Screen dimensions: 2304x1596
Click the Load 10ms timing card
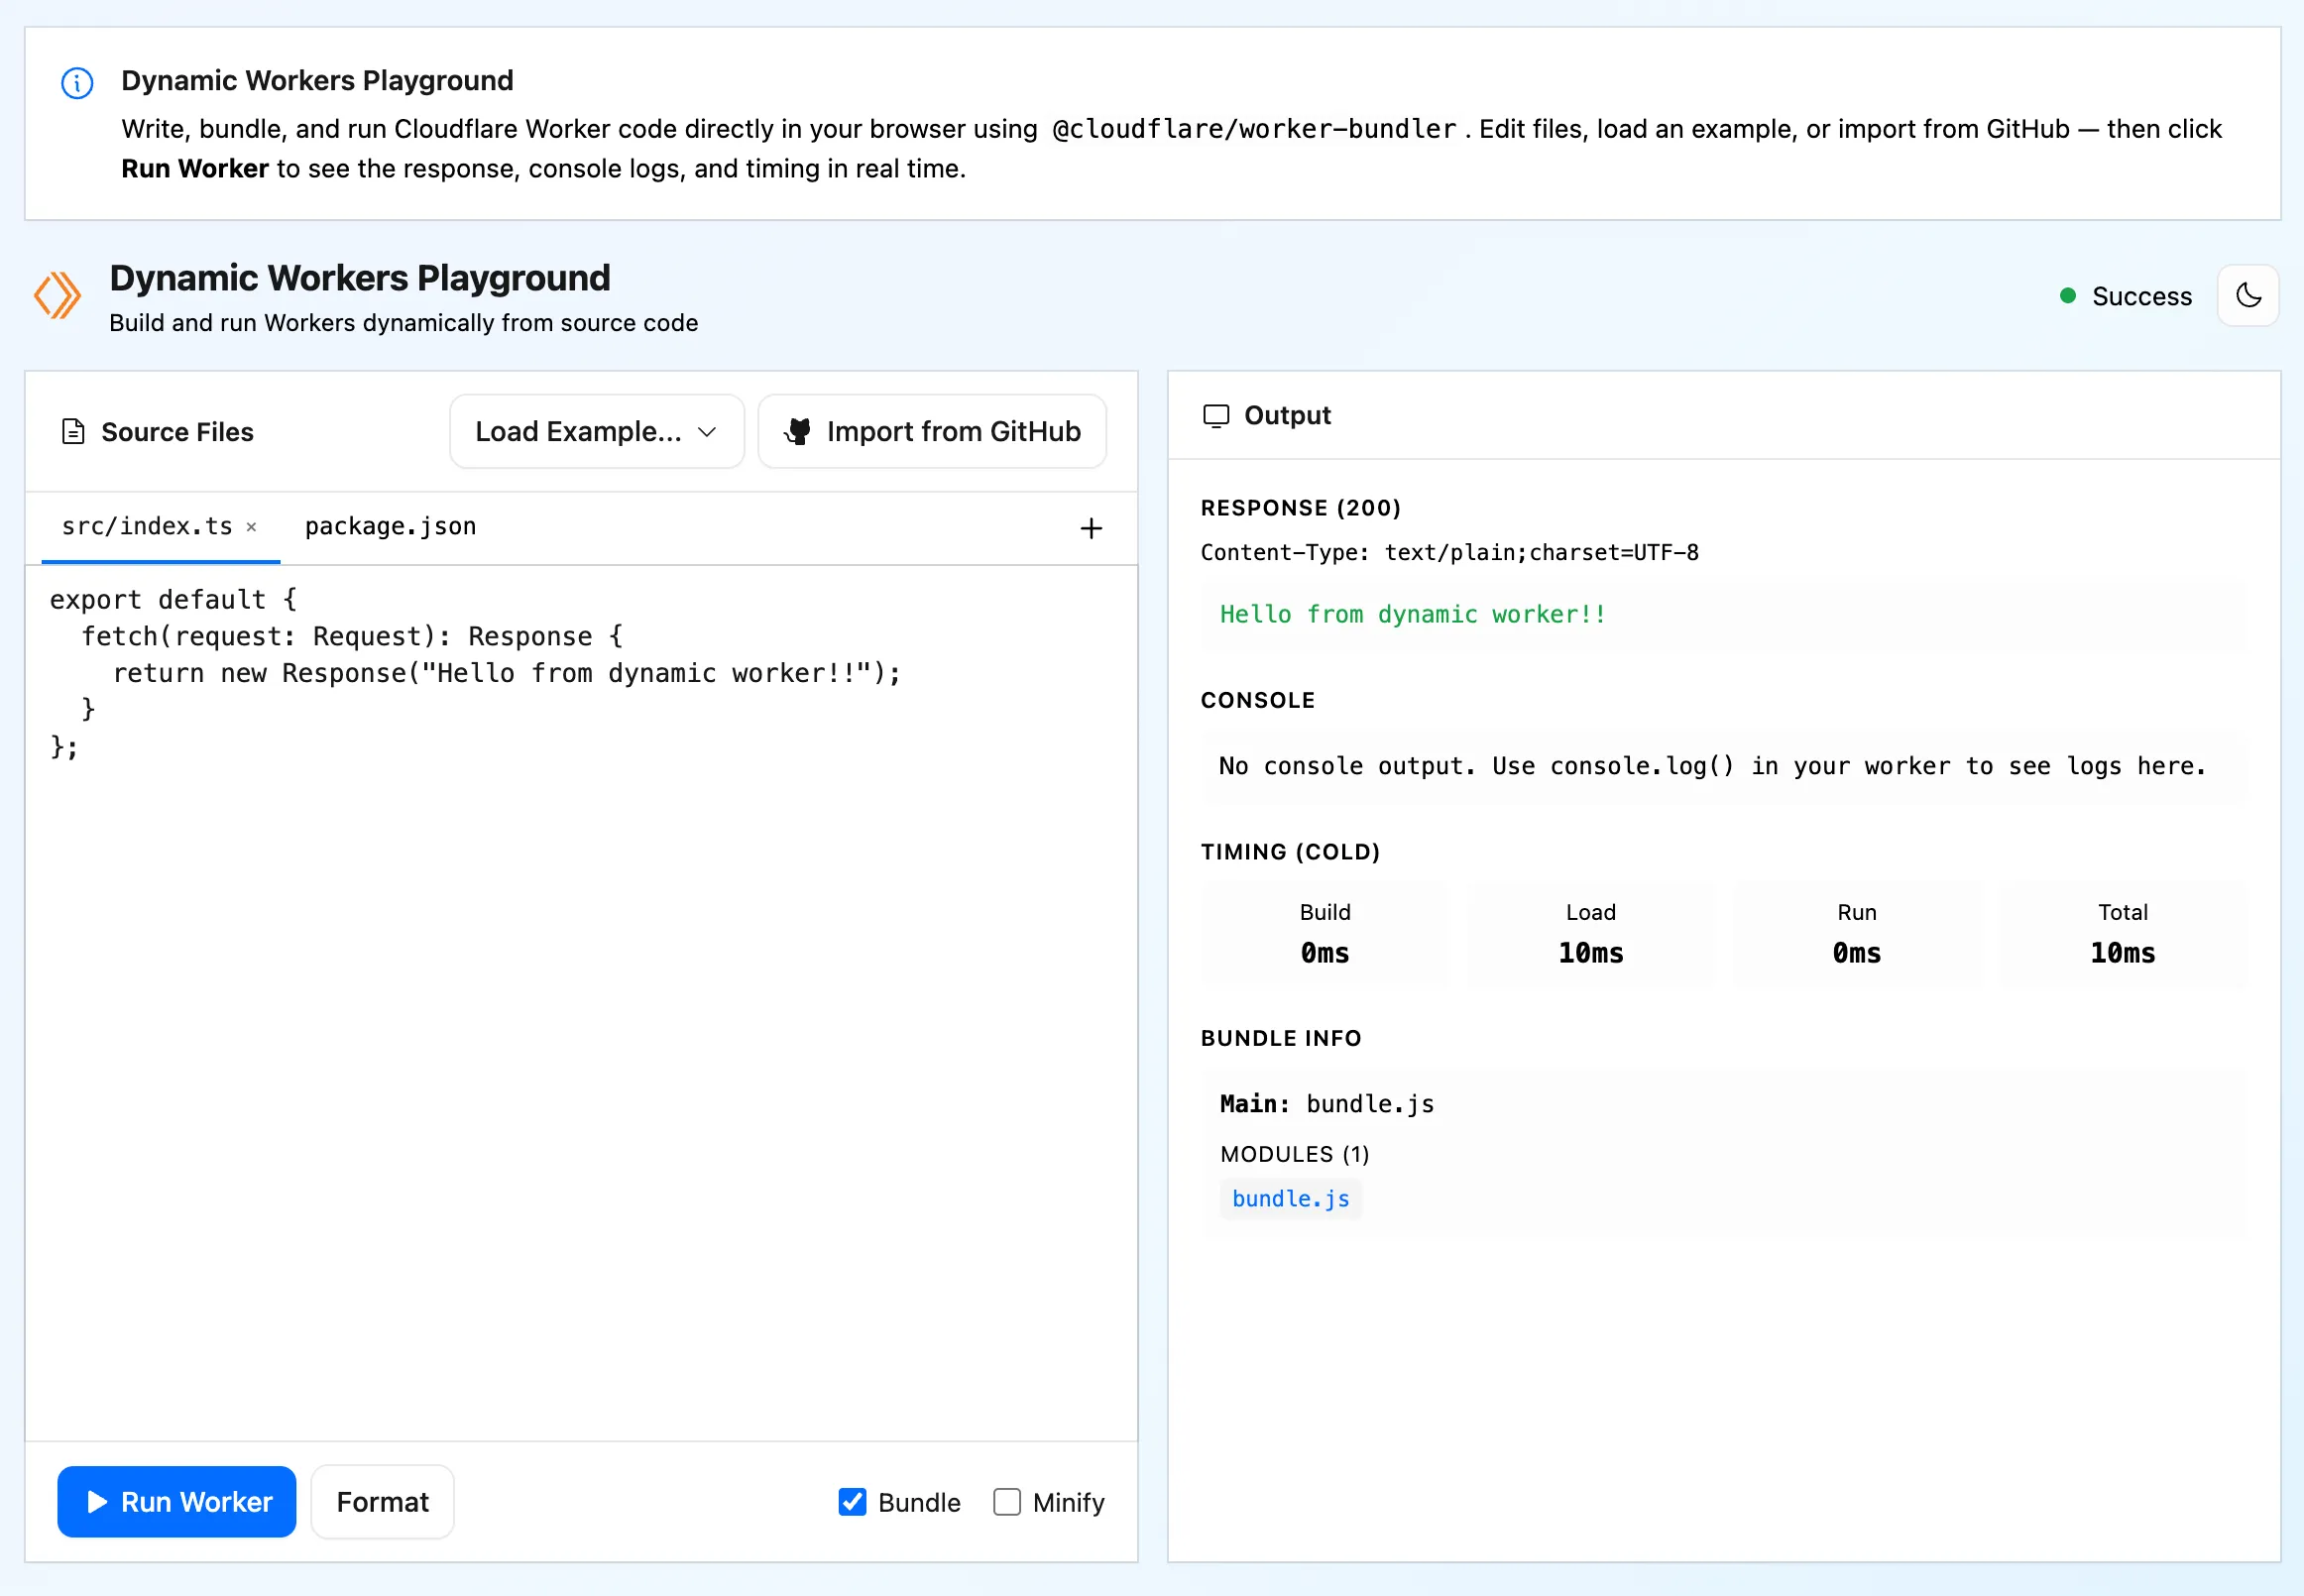[x=1591, y=934]
